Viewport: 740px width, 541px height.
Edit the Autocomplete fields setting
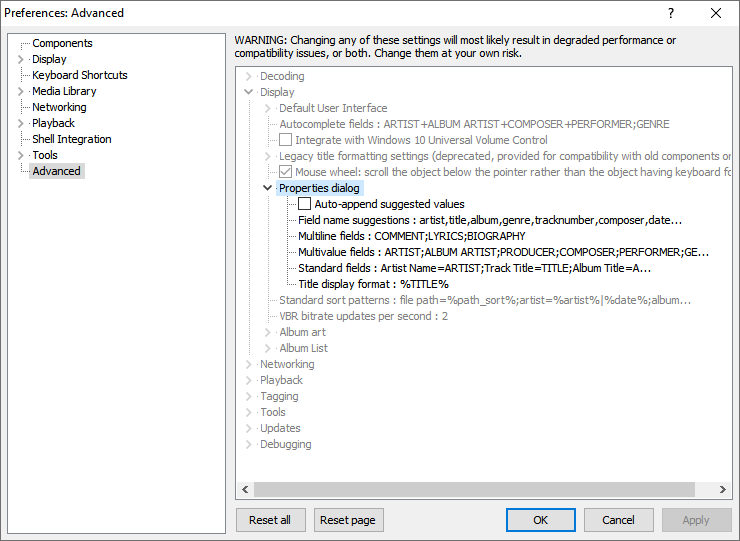click(474, 124)
